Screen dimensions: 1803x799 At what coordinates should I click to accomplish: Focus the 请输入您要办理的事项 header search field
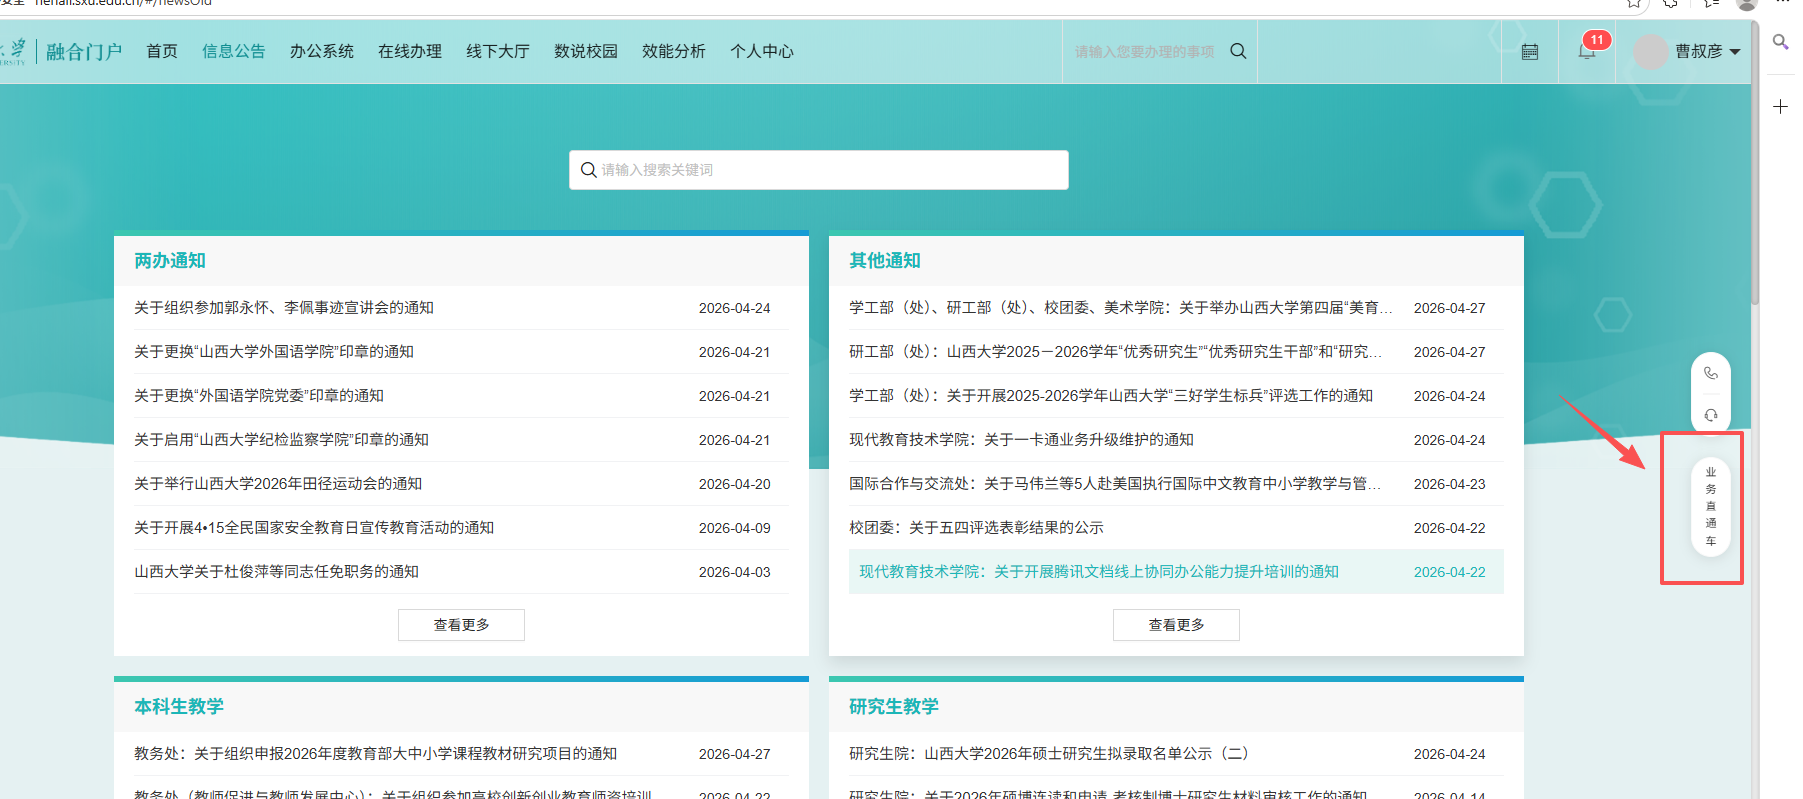[1145, 52]
